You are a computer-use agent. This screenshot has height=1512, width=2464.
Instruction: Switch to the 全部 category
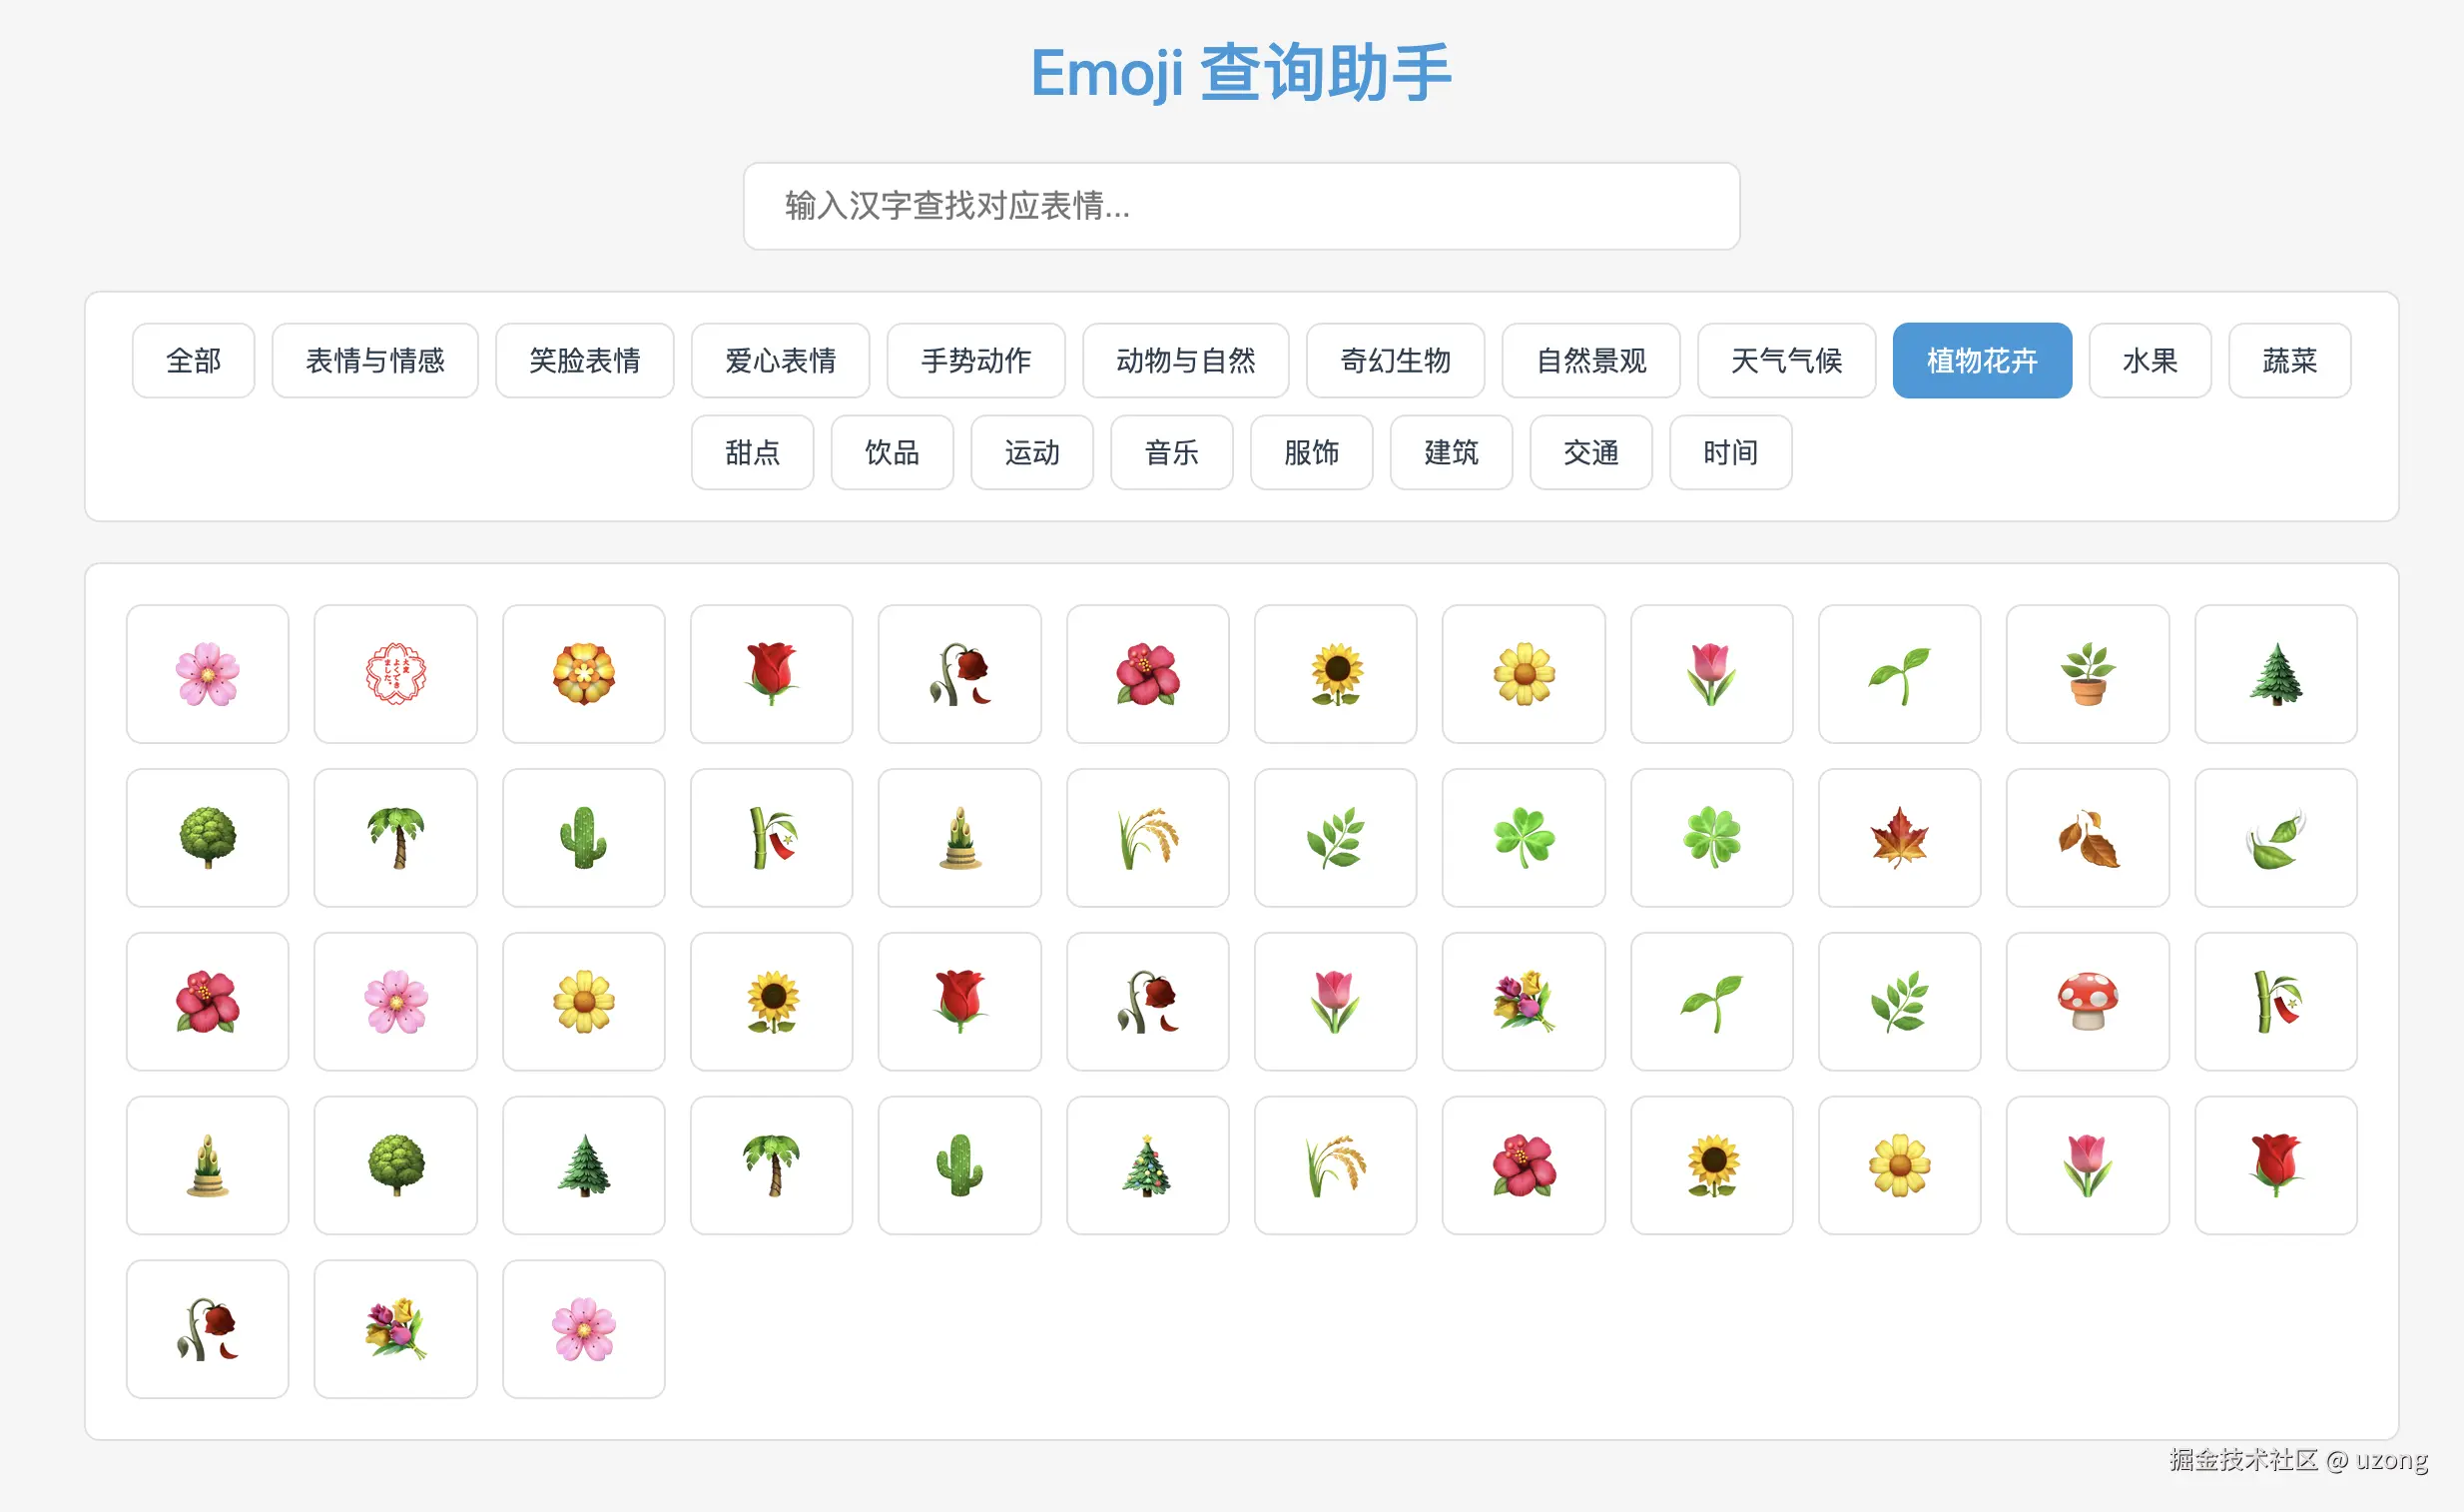(x=193, y=361)
